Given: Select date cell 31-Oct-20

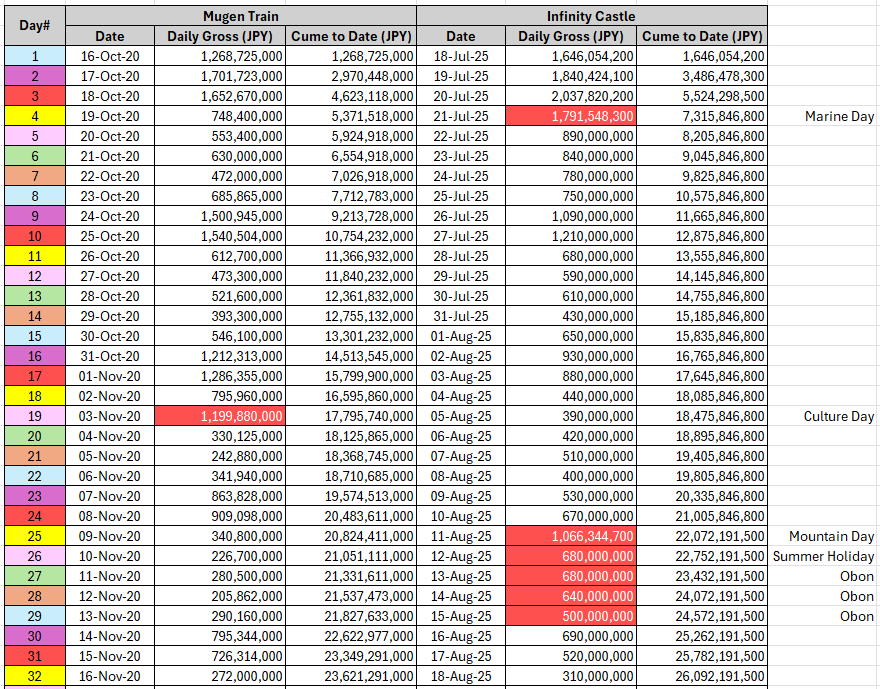Looking at the screenshot, I should [110, 356].
